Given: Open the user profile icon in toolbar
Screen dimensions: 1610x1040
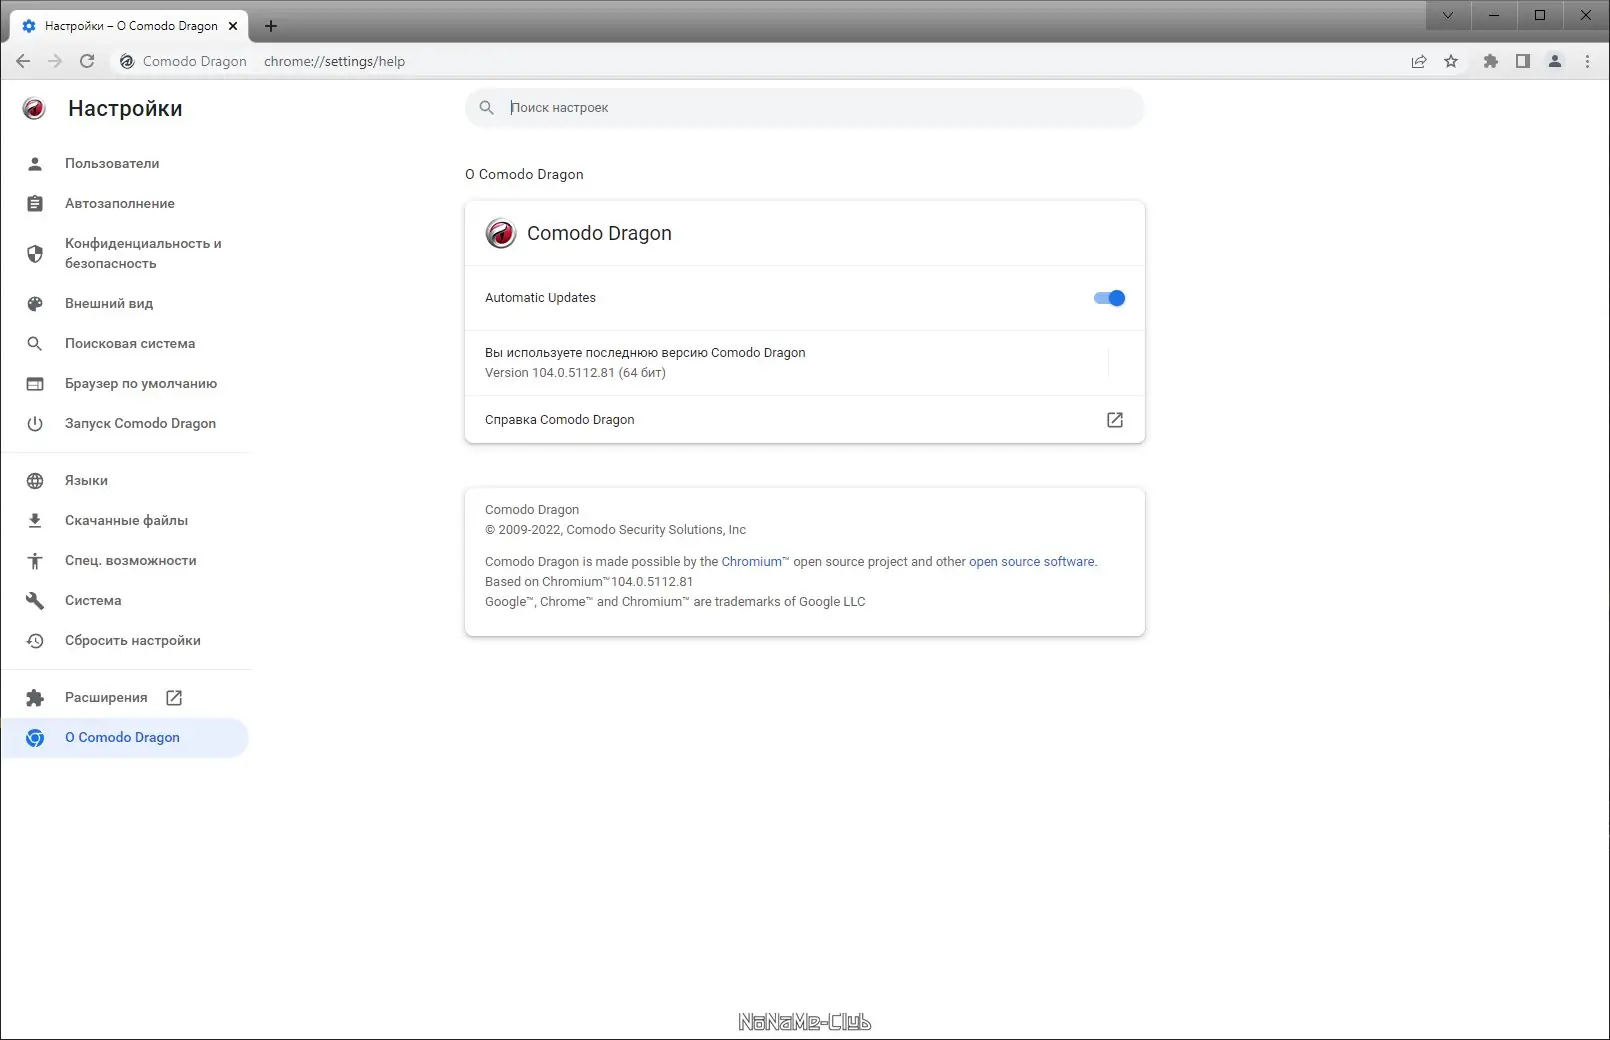Looking at the screenshot, I should click(x=1555, y=61).
